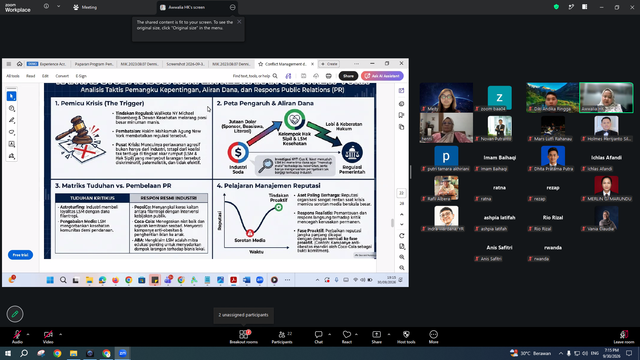Screen dimensions: 640x360
Task: Click the 2 unassigned participants tooltip
Action: (x=243, y=315)
